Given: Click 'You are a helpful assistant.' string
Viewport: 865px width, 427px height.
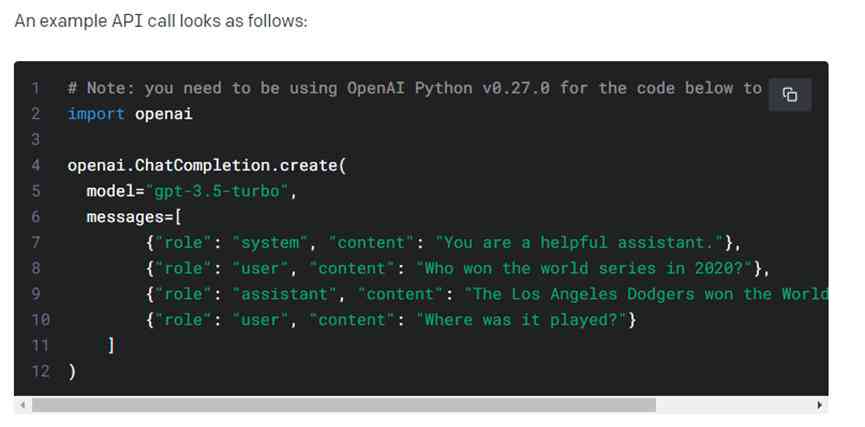Looking at the screenshot, I should tap(579, 243).
